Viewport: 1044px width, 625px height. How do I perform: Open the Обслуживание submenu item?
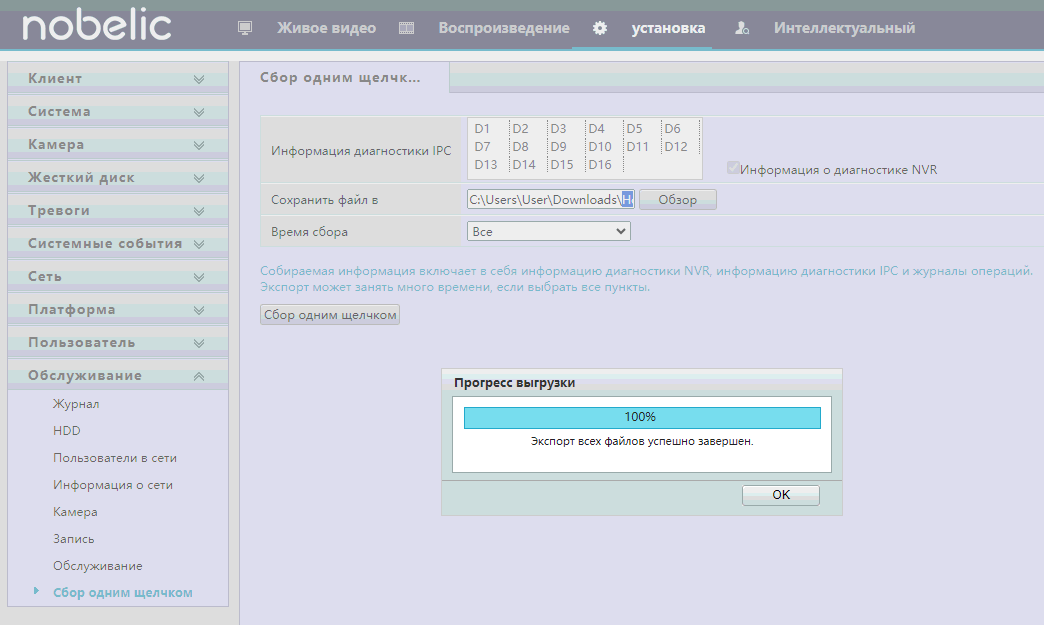tap(98, 566)
